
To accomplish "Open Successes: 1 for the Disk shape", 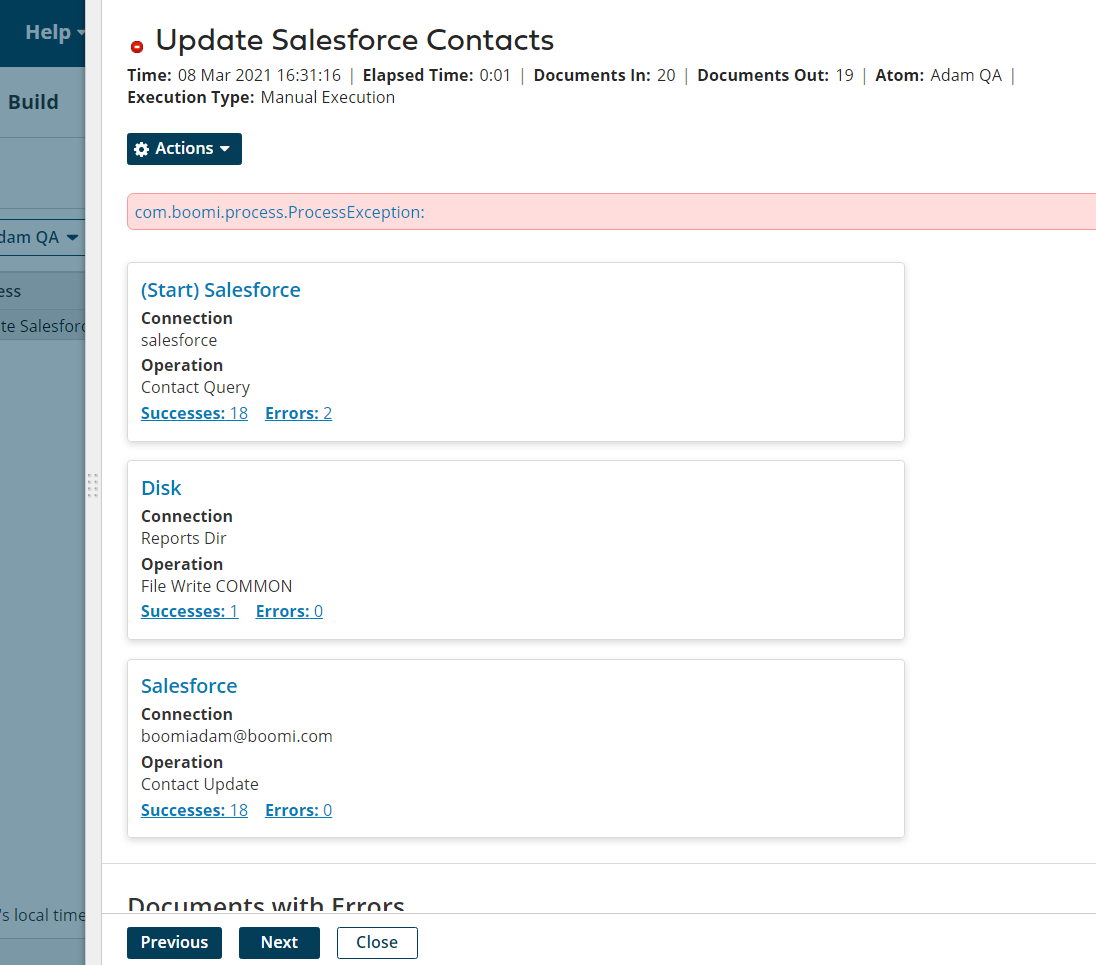I will (190, 610).
